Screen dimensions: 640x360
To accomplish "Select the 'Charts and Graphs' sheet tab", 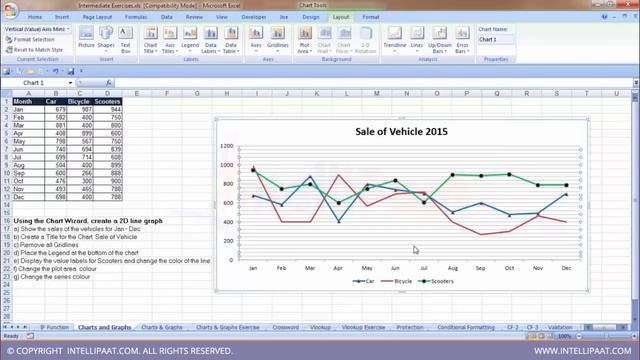I will click(104, 327).
